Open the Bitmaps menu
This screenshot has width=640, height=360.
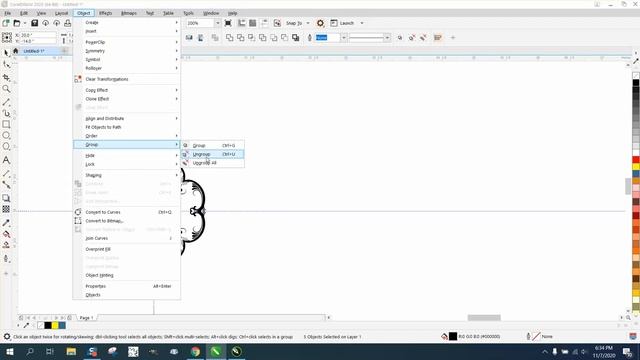(129, 13)
